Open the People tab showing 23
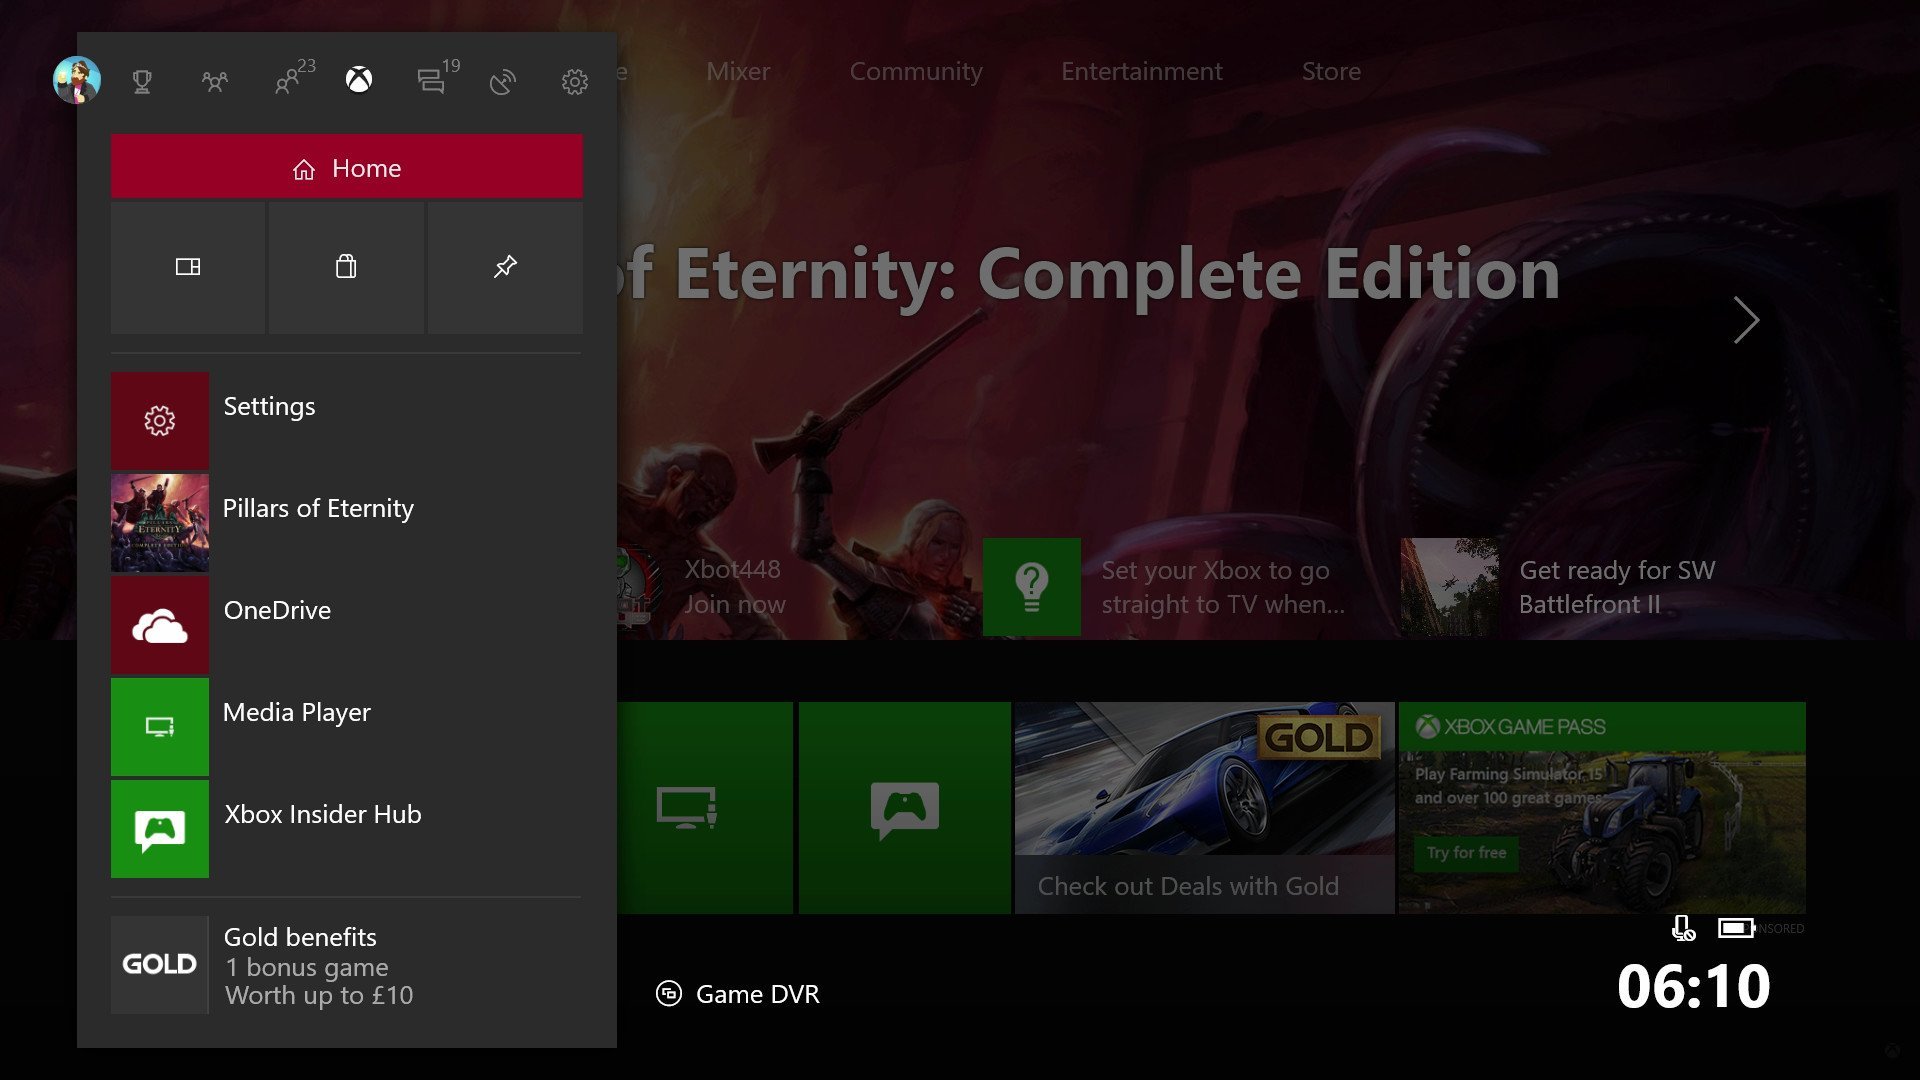 coord(294,77)
